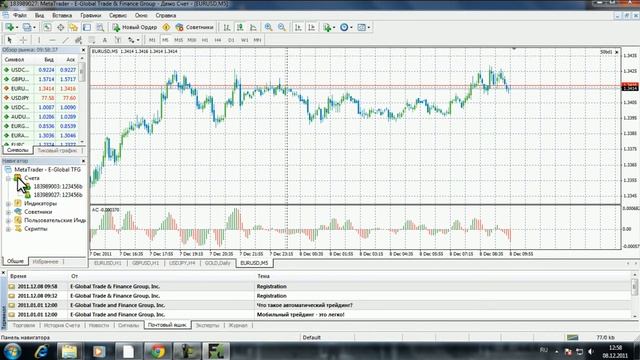Toggle the Navigator folder-star toolbar icon
This screenshot has width=640, height=360.
coord(73,27)
